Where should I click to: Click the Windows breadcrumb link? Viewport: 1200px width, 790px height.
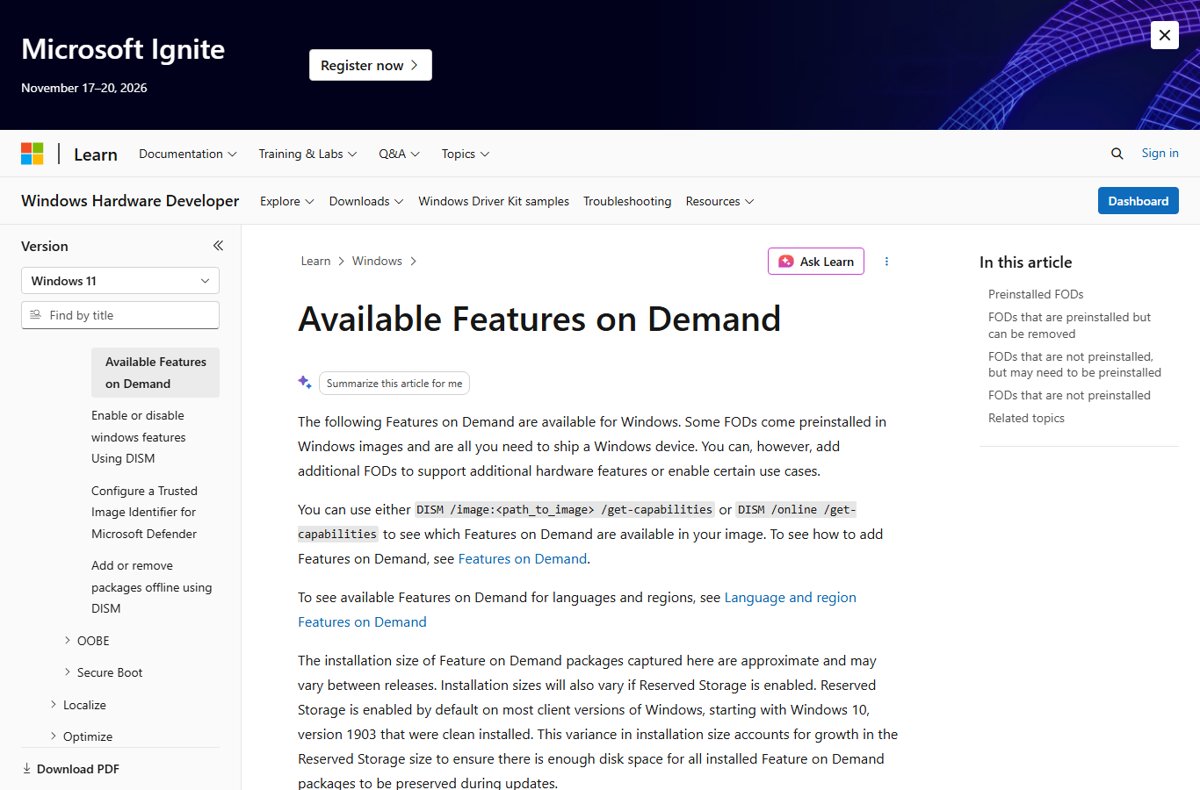click(377, 261)
